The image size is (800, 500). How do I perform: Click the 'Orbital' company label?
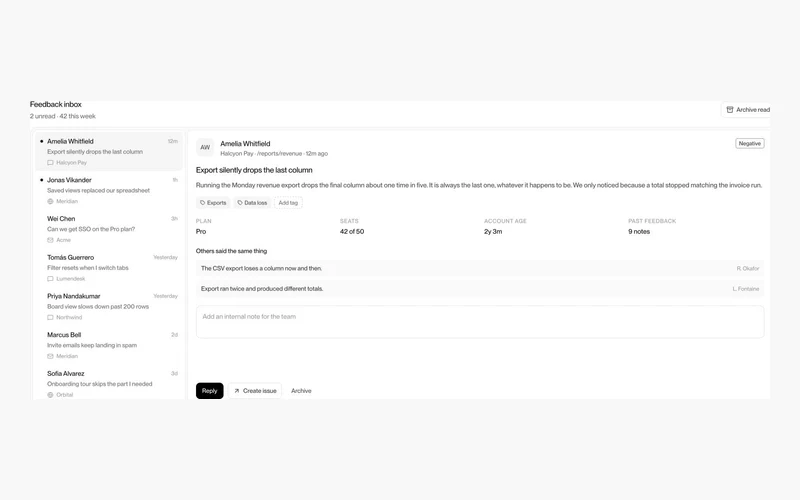pyautogui.click(x=65, y=395)
